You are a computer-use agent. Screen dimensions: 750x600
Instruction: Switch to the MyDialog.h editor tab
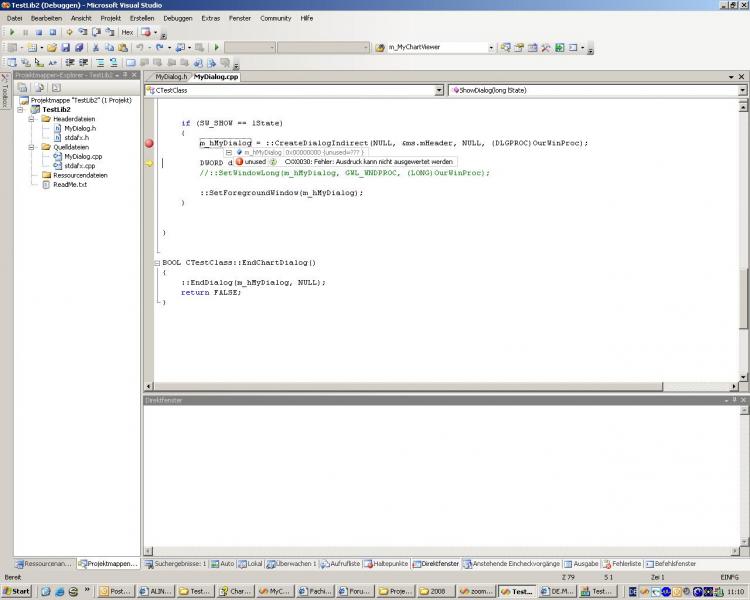(172, 76)
